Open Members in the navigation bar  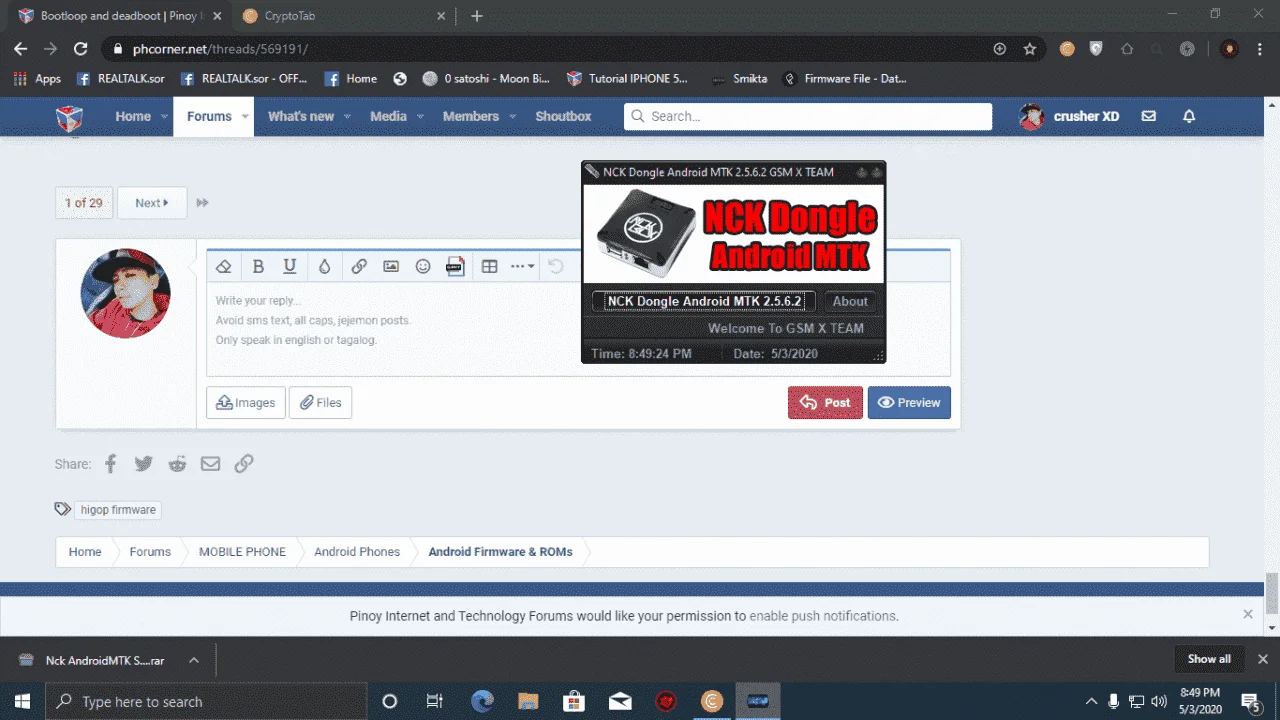tap(471, 116)
